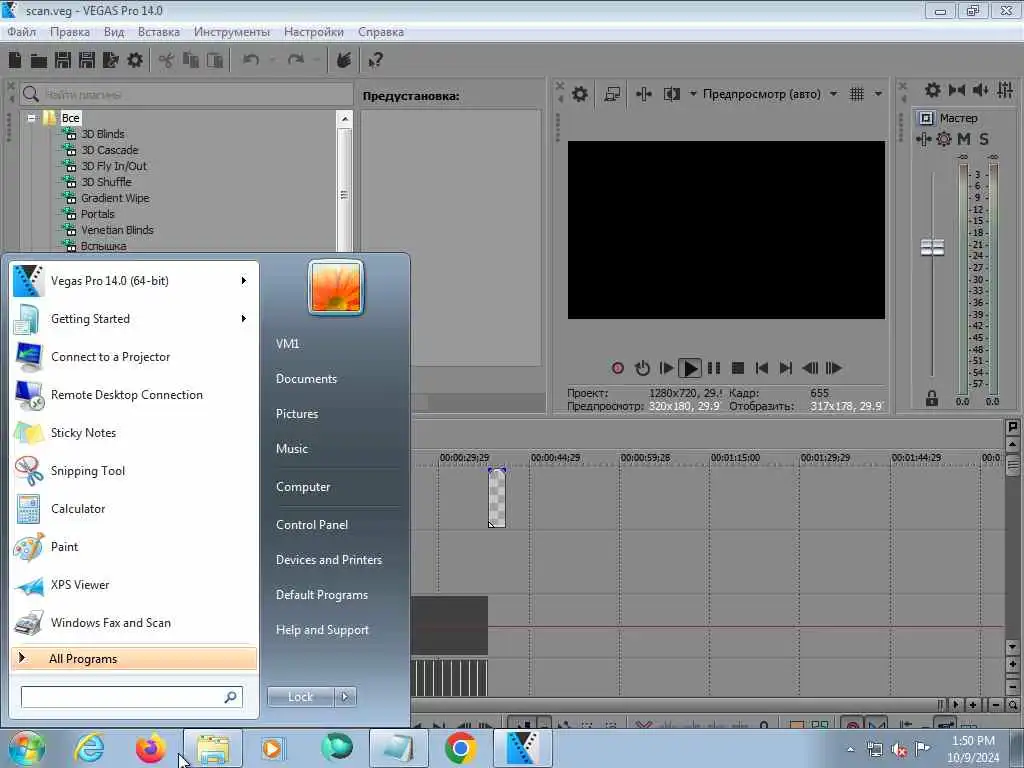
Task: Click the transitions list vertical scrollbar thumb
Action: pos(344,194)
